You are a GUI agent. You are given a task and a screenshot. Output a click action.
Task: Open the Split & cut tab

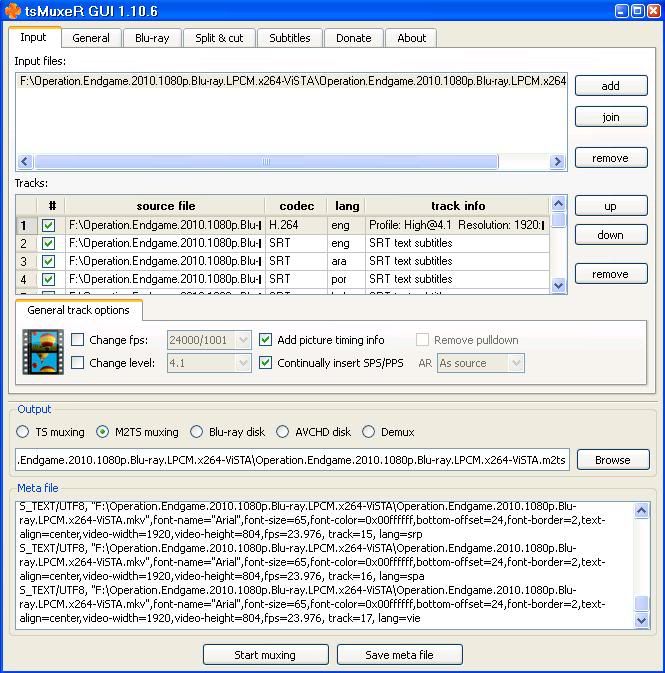pyautogui.click(x=219, y=38)
